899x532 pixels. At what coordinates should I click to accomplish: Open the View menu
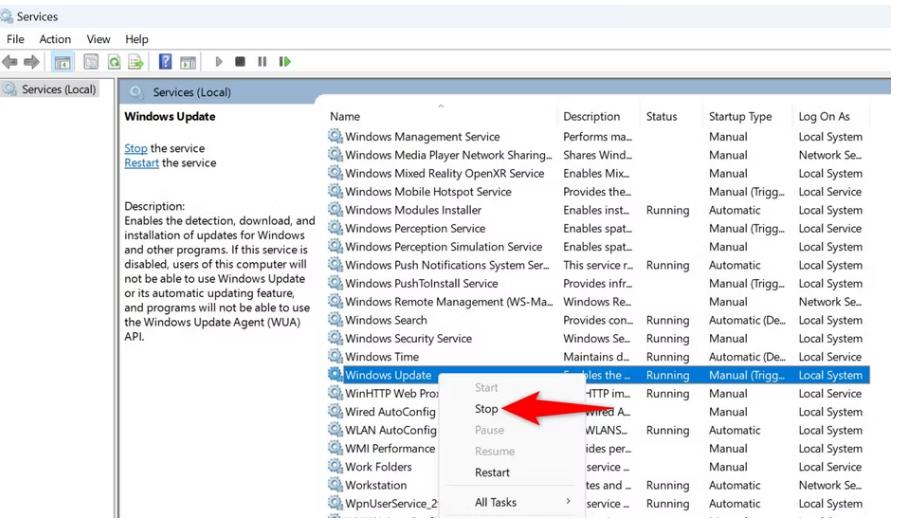pyautogui.click(x=98, y=39)
